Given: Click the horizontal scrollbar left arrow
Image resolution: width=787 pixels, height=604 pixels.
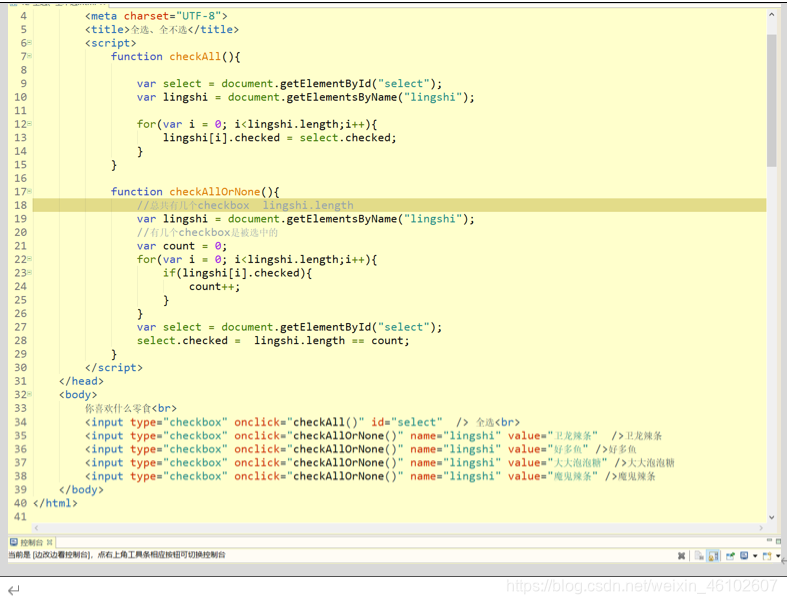Looking at the screenshot, I should (37, 528).
